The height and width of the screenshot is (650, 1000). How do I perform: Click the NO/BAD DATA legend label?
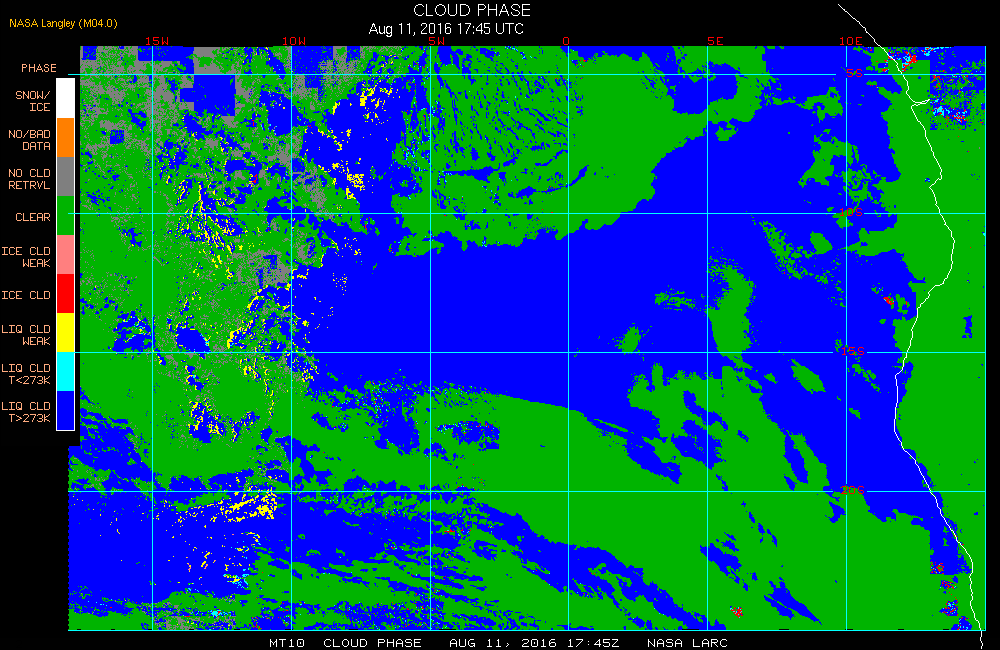29,140
